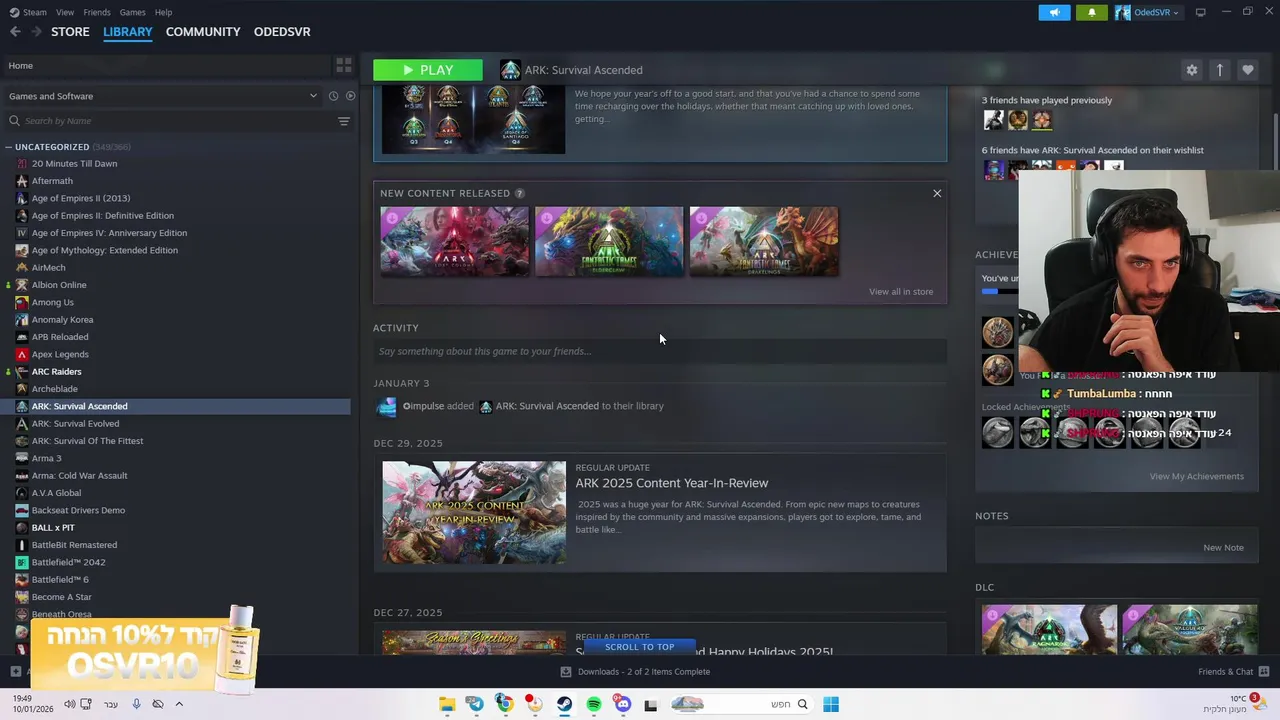Open notifications bell button
The image size is (1280, 720).
coord(1091,12)
